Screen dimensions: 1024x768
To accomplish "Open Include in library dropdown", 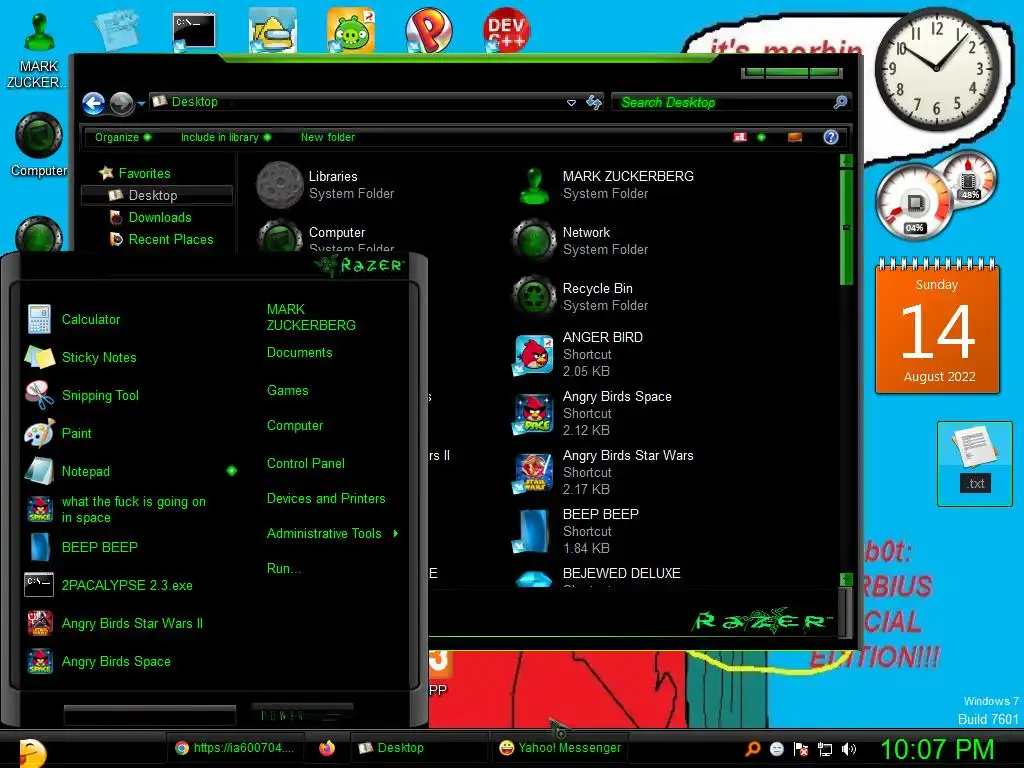I will point(225,137).
